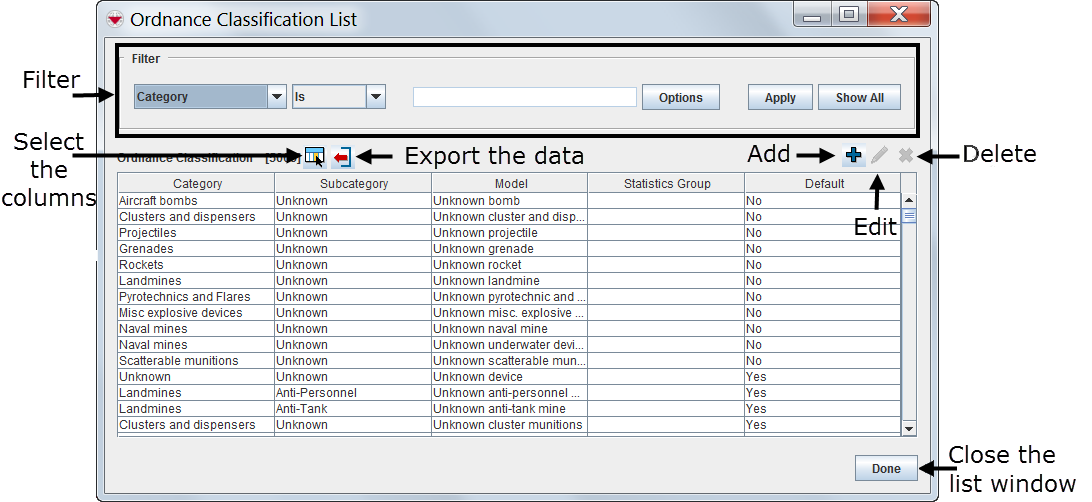1092x502 pixels.
Task: Expand the 'Is' operator dropdown
Action: point(375,97)
